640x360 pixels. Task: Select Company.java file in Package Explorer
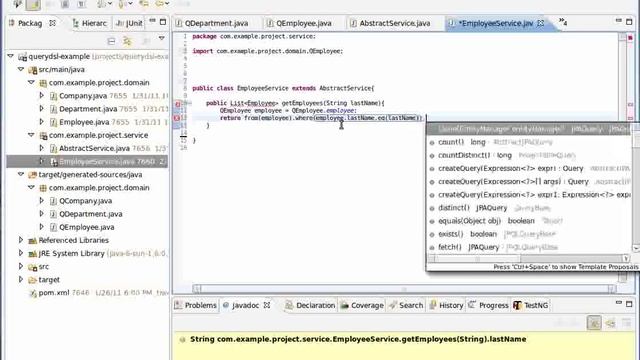83,96
